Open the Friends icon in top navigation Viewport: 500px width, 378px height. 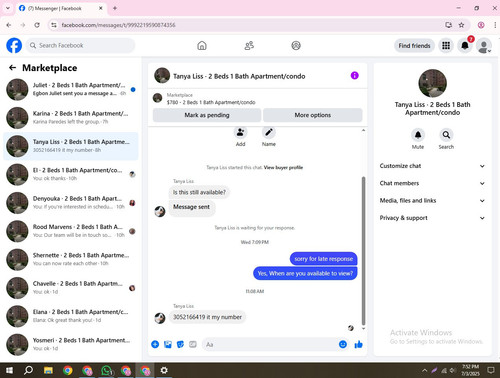point(249,45)
